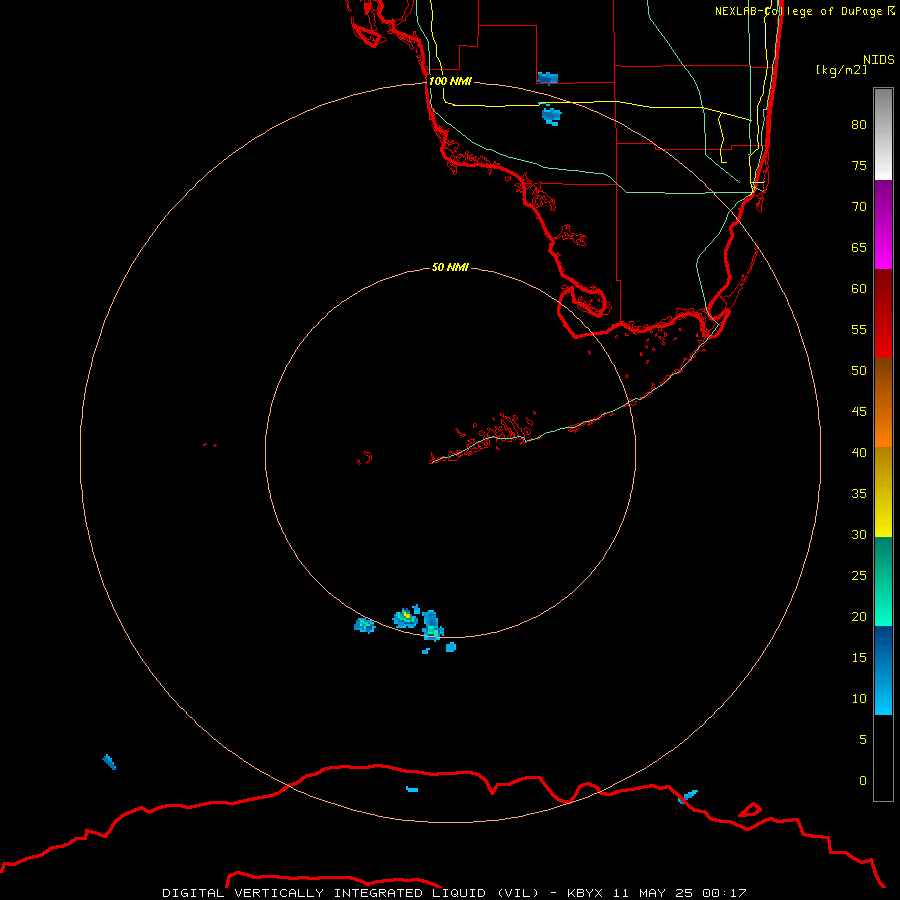
Task: Select legend value 60
Action: point(859,289)
